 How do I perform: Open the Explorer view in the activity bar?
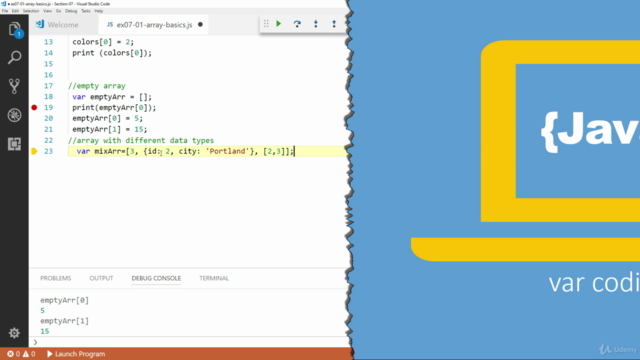(14, 29)
